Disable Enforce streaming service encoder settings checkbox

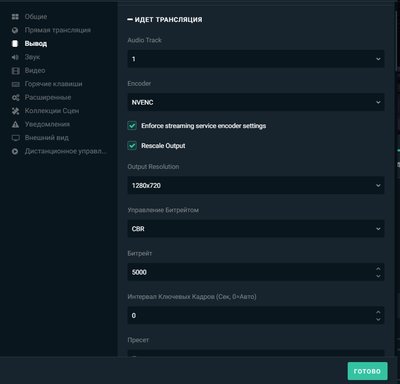click(132, 126)
